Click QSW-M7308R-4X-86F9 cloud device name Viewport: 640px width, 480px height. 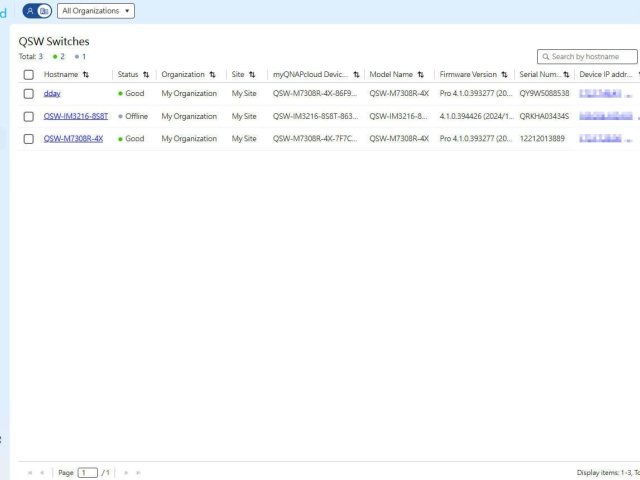point(315,93)
